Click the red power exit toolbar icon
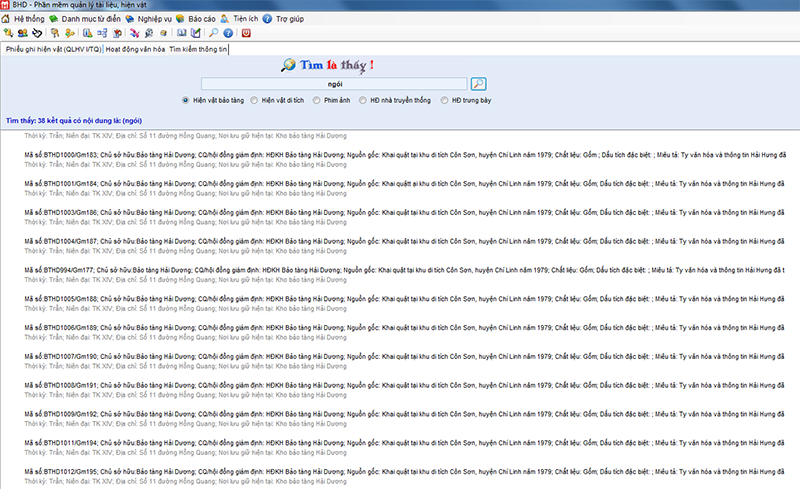This screenshot has width=800, height=489. tap(246, 33)
